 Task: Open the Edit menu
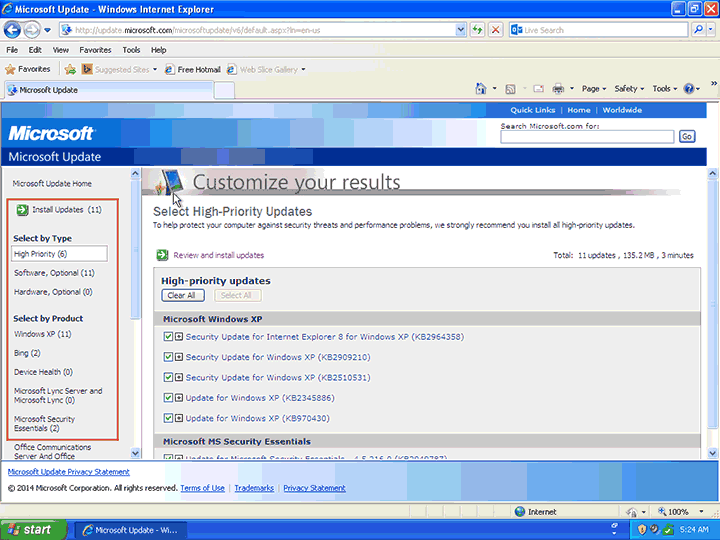click(x=35, y=50)
